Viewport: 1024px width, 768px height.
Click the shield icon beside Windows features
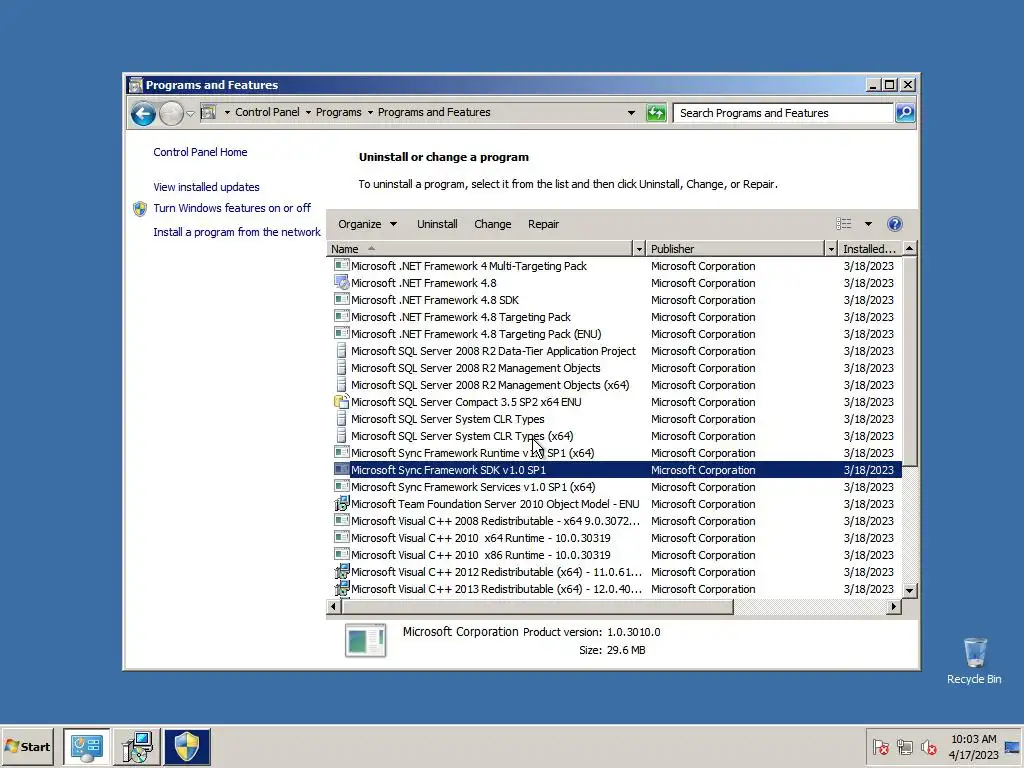[140, 209]
